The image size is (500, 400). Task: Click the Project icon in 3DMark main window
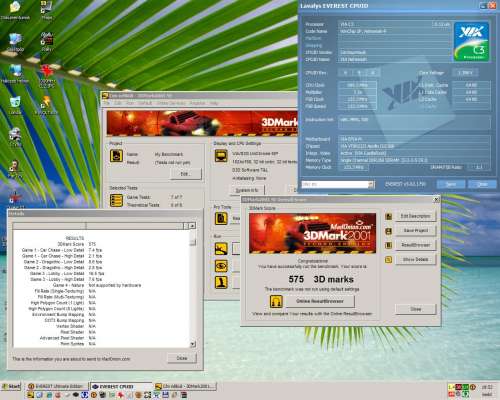(116, 156)
